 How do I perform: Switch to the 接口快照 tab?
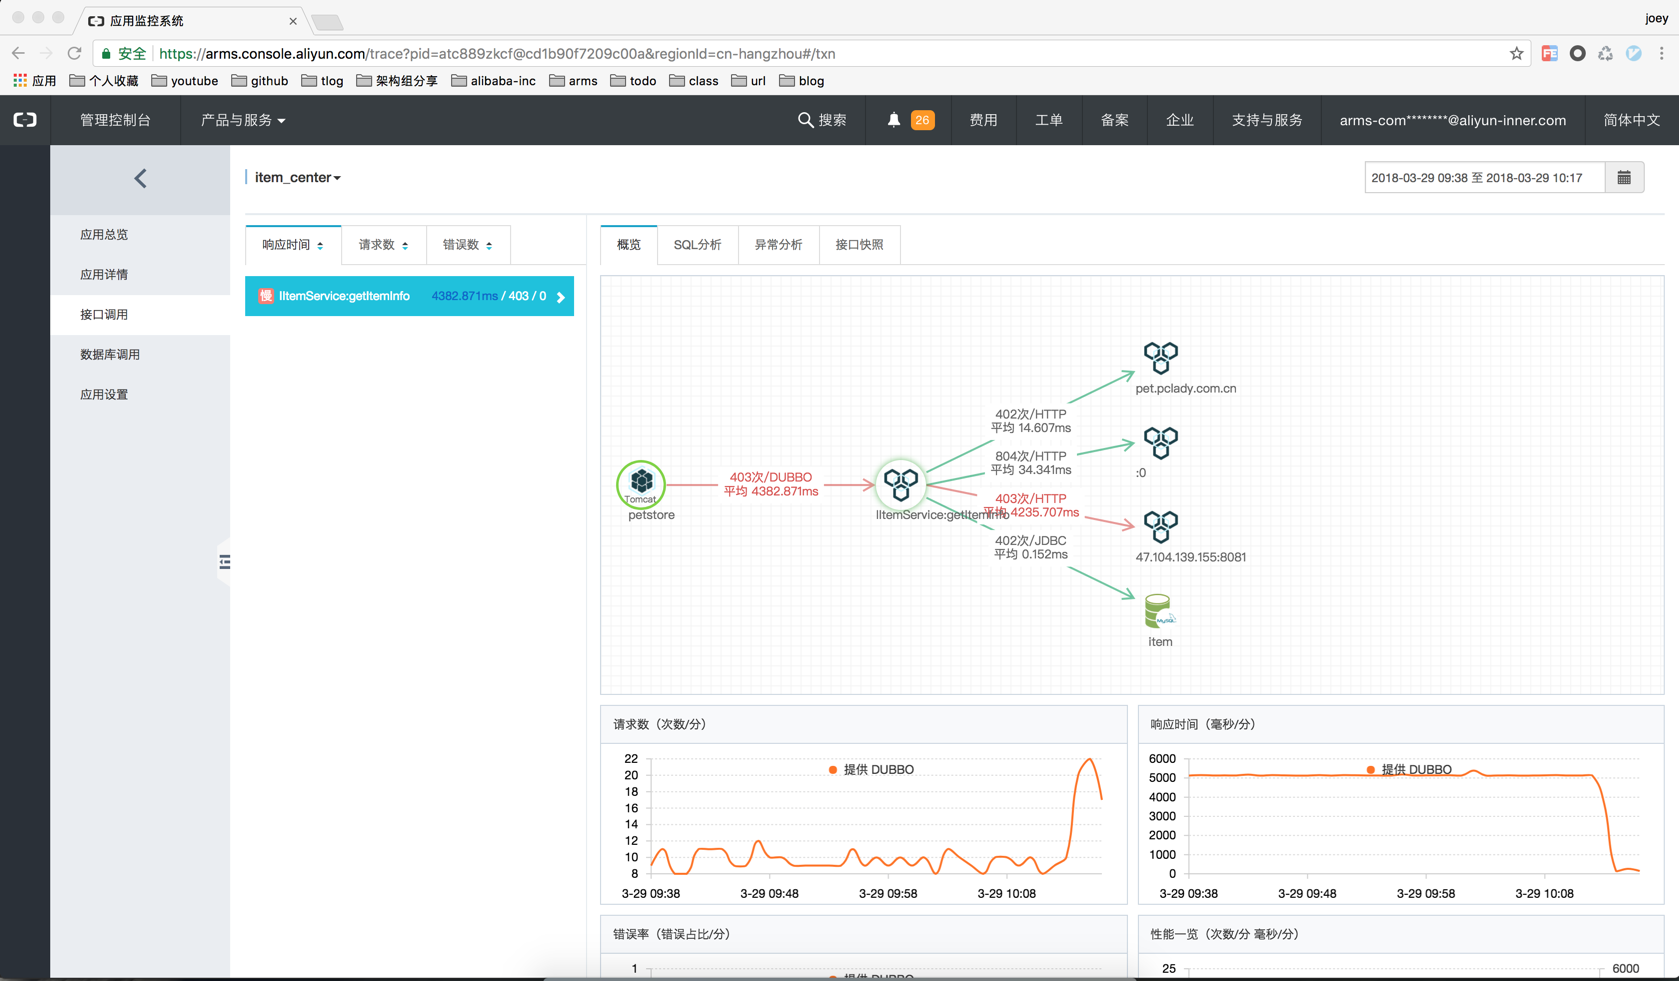coord(859,245)
